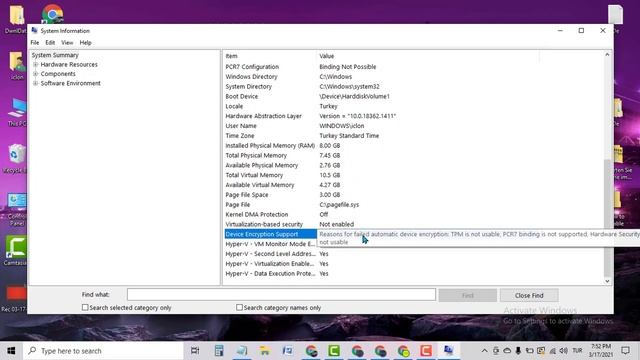Open the Edit menu
The width and height of the screenshot is (640, 360).
[x=50, y=42]
